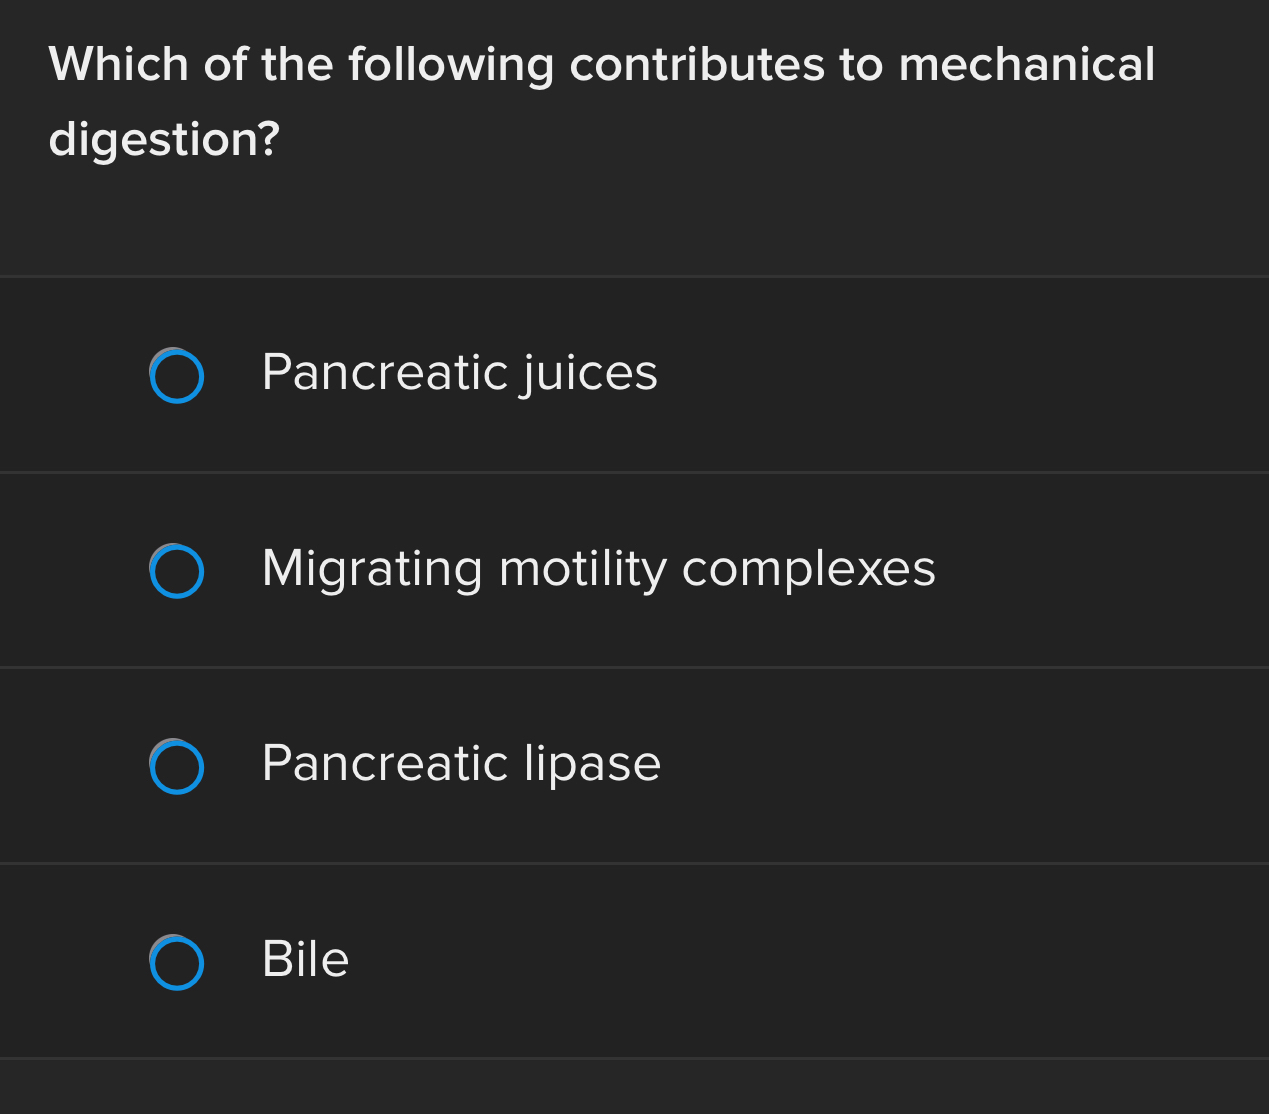This screenshot has height=1114, width=1269.
Task: Select the "Pancreatic juices" radio button
Action: pyautogui.click(x=177, y=376)
